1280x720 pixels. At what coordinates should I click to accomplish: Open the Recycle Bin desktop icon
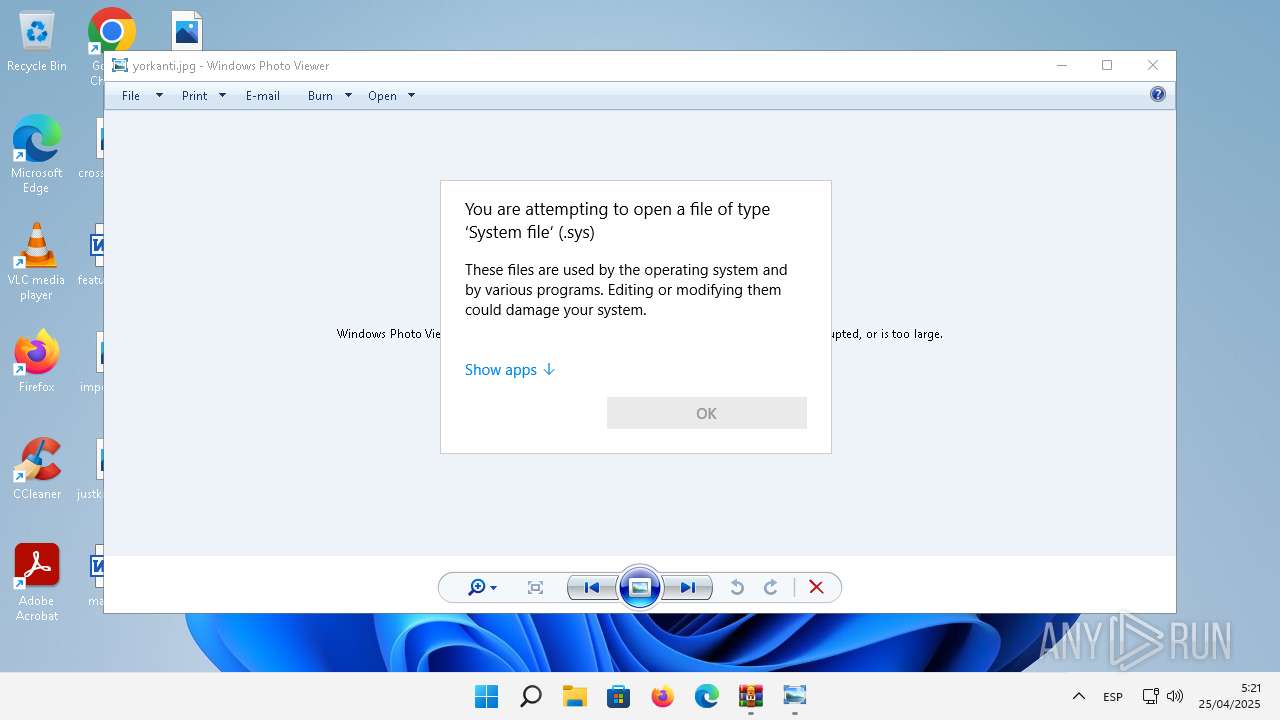click(x=37, y=42)
